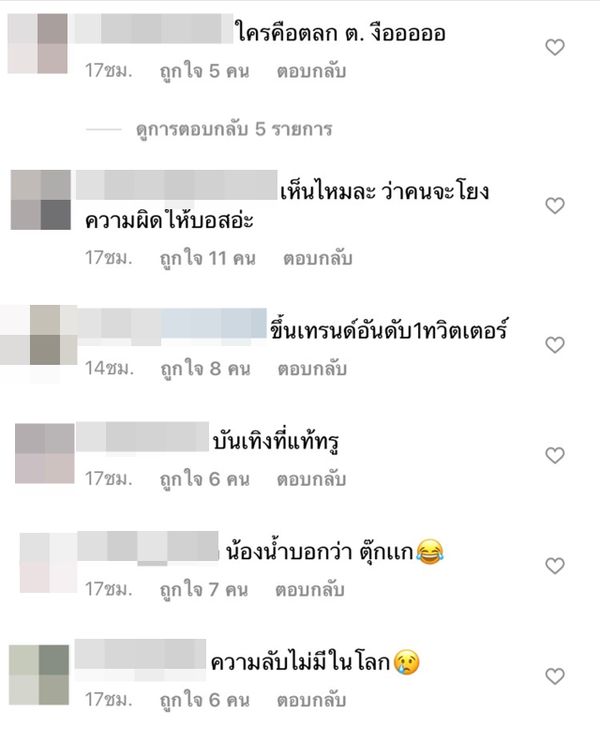Image resolution: width=600 pixels, height=742 pixels.
Task: Like the "ความลับไม่มีในโลก" comment
Action: point(555,676)
